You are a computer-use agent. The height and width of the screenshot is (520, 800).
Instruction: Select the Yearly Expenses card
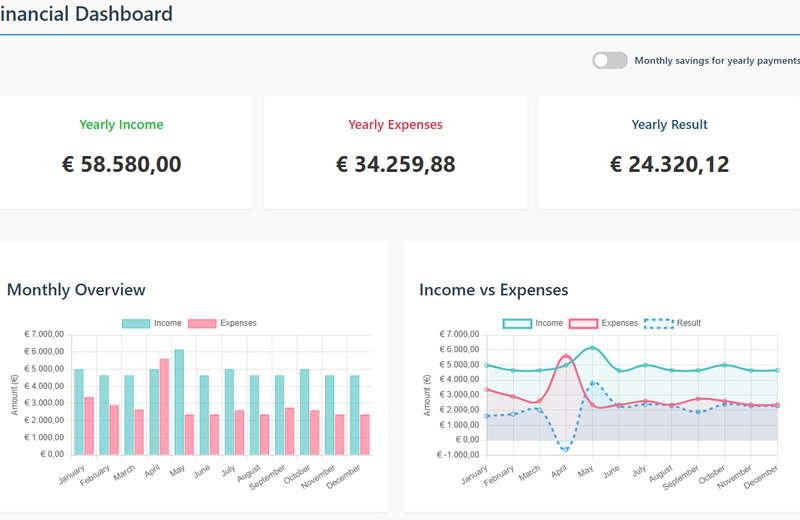pos(395,153)
